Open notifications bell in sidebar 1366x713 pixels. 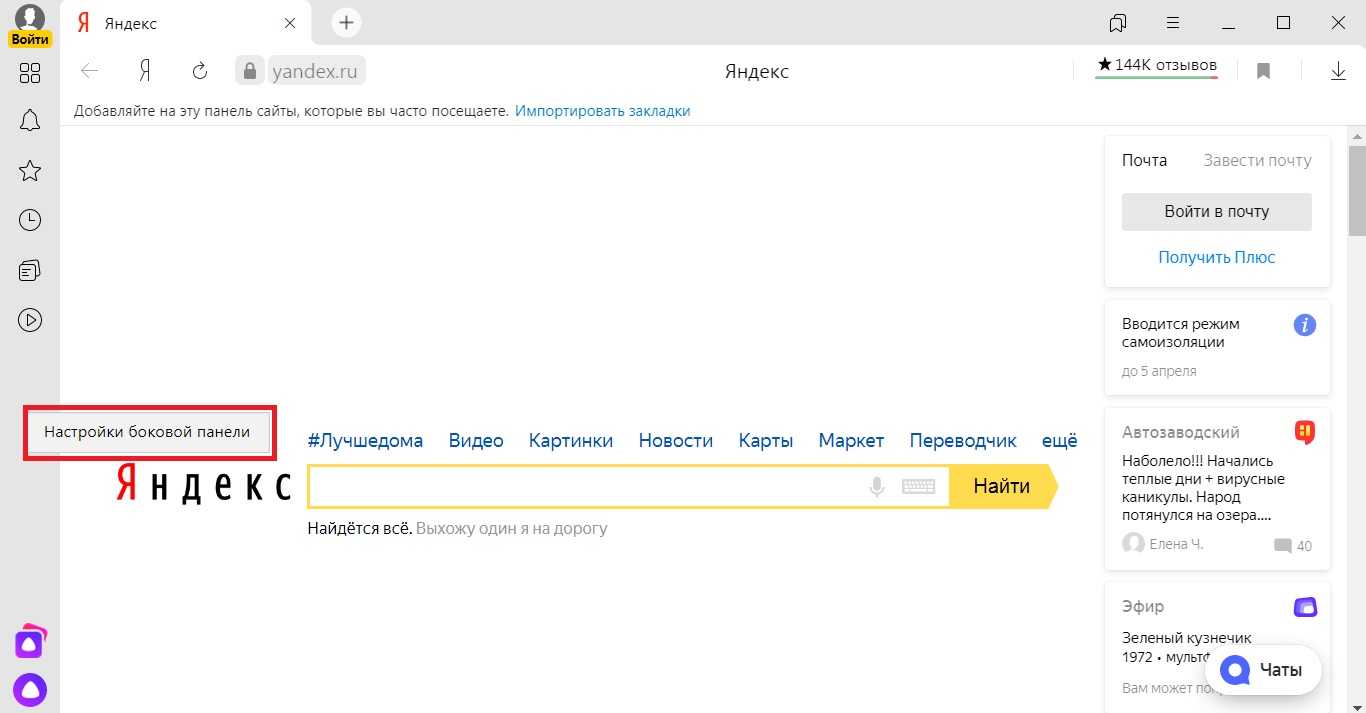point(30,121)
